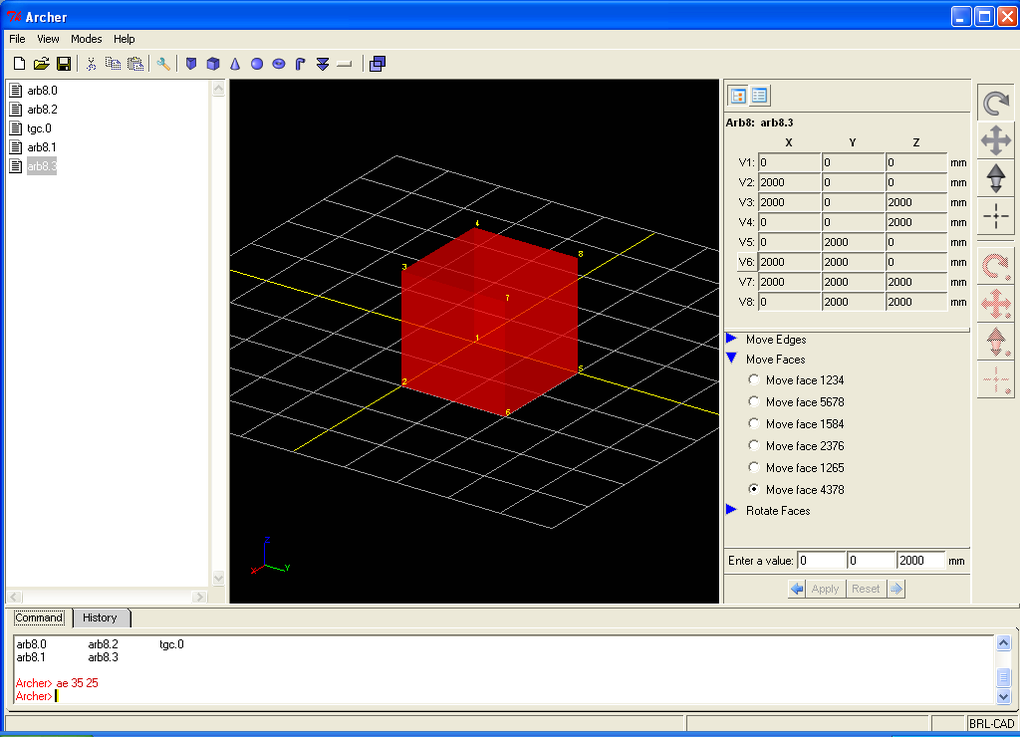The width and height of the screenshot is (1020, 737).
Task: Switch to the History tab
Action: 100,617
